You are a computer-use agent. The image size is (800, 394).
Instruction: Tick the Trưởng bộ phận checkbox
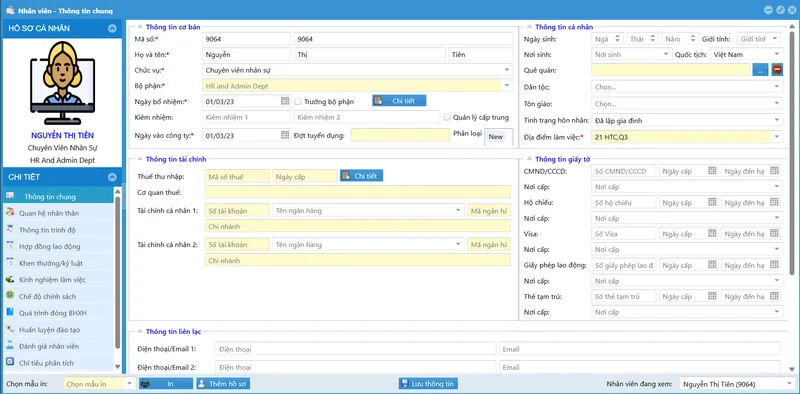298,101
